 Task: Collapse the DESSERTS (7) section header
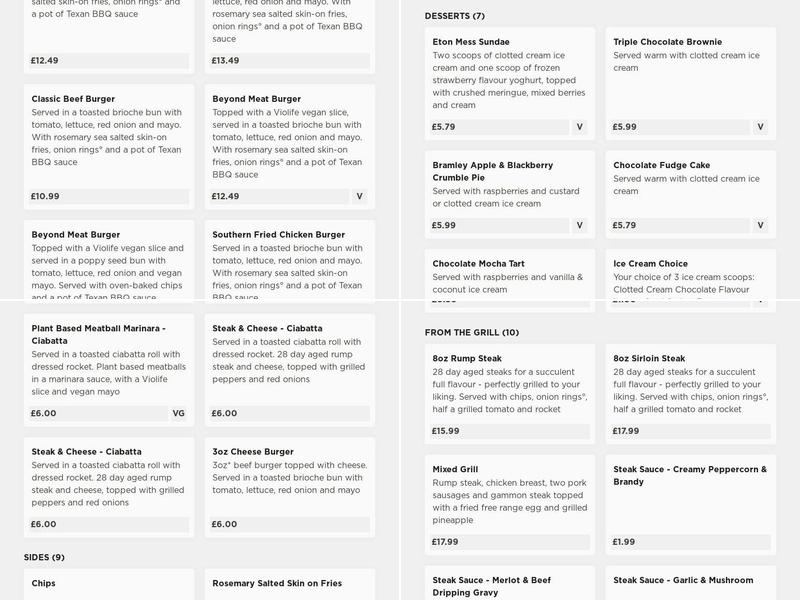tap(455, 16)
